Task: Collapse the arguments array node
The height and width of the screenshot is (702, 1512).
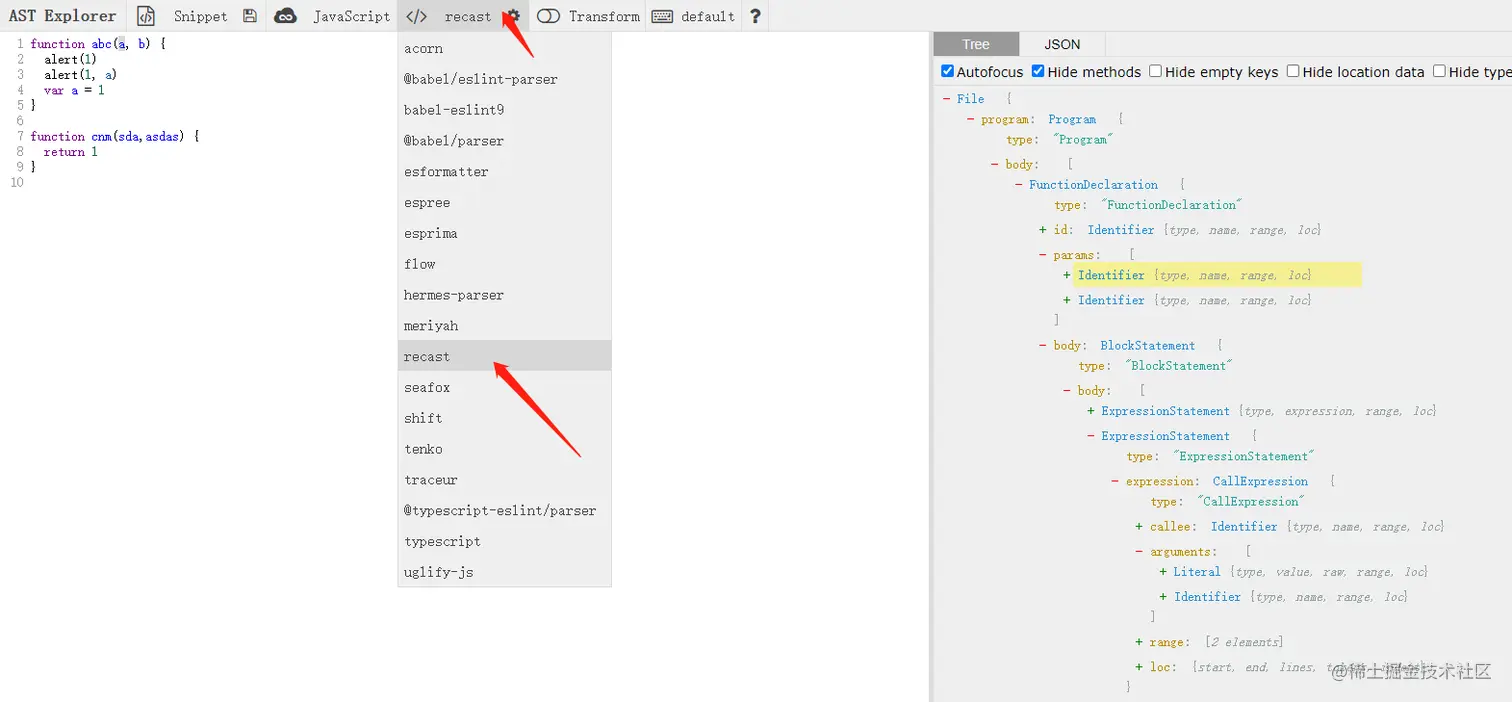Action: tap(1139, 552)
